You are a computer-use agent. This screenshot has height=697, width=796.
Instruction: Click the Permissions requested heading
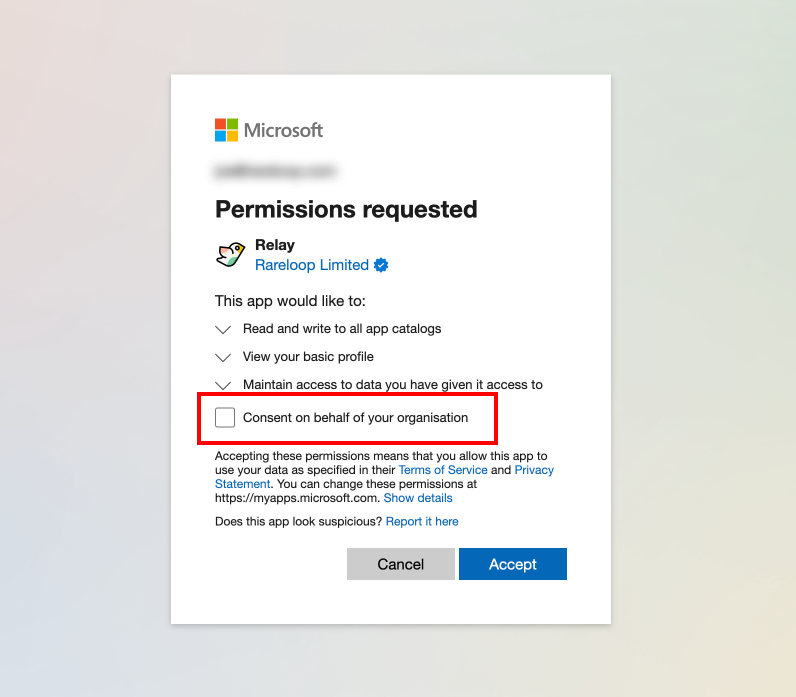pyautogui.click(x=346, y=209)
